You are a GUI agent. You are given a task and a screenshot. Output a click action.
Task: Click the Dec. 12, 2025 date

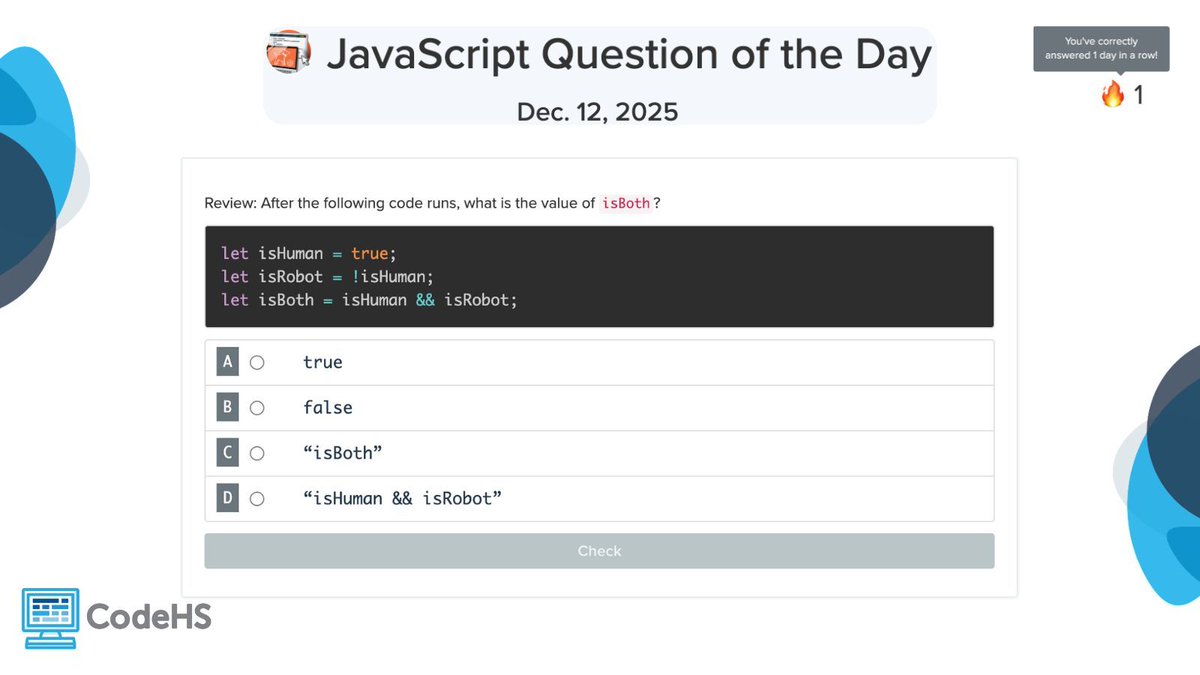click(x=597, y=112)
